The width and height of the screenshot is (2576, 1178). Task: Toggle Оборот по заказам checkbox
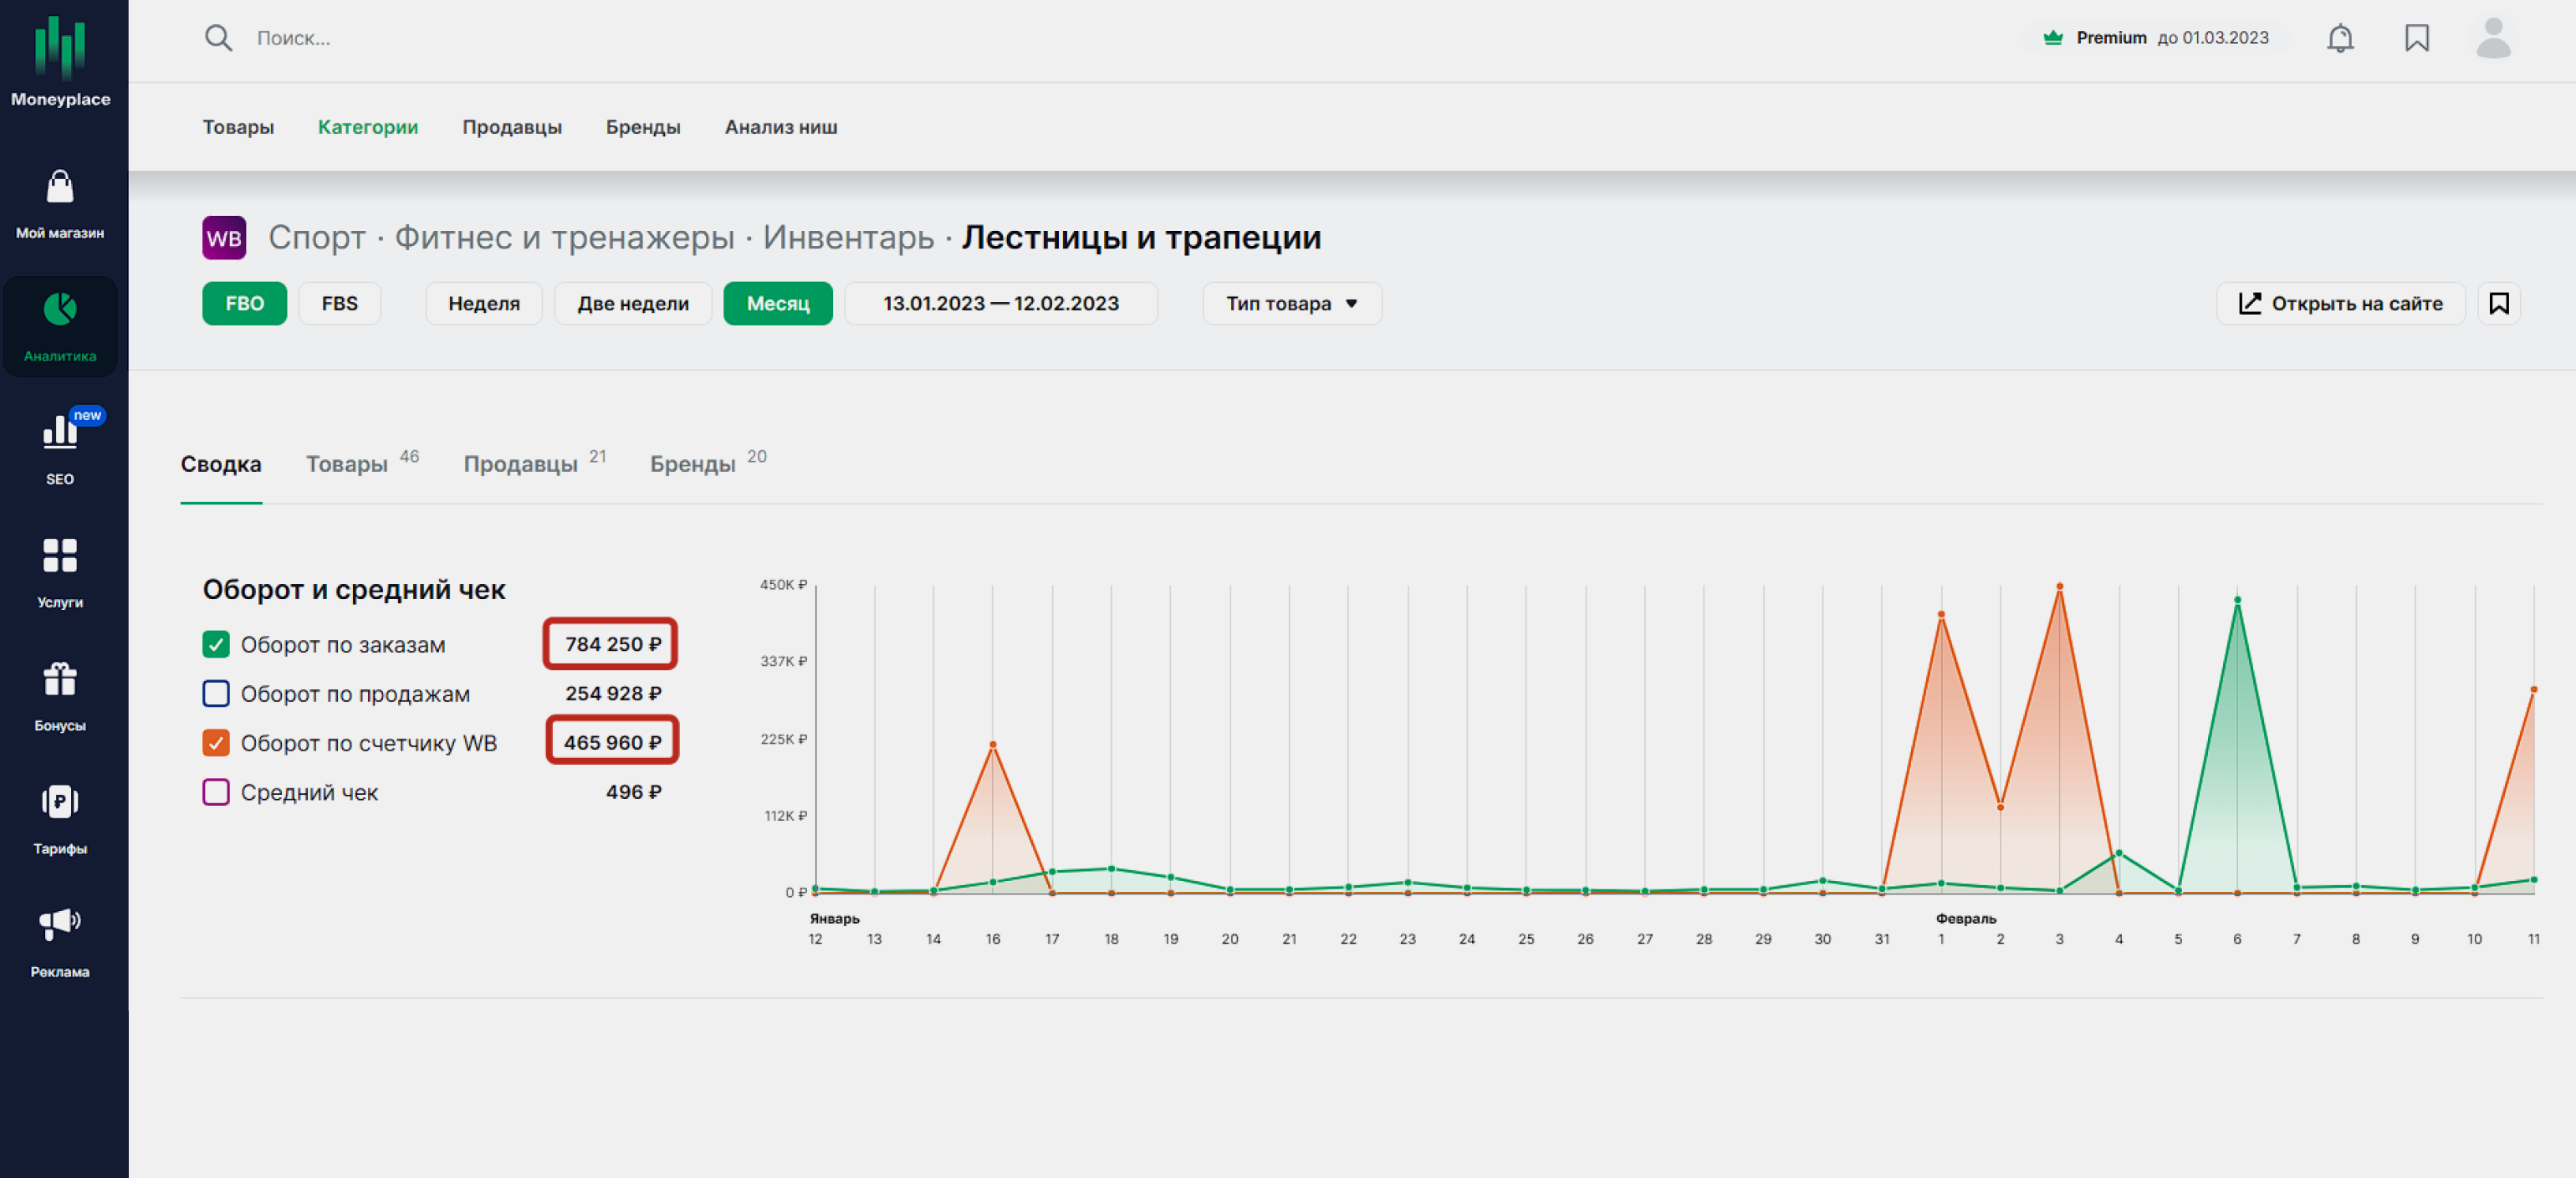coord(216,644)
